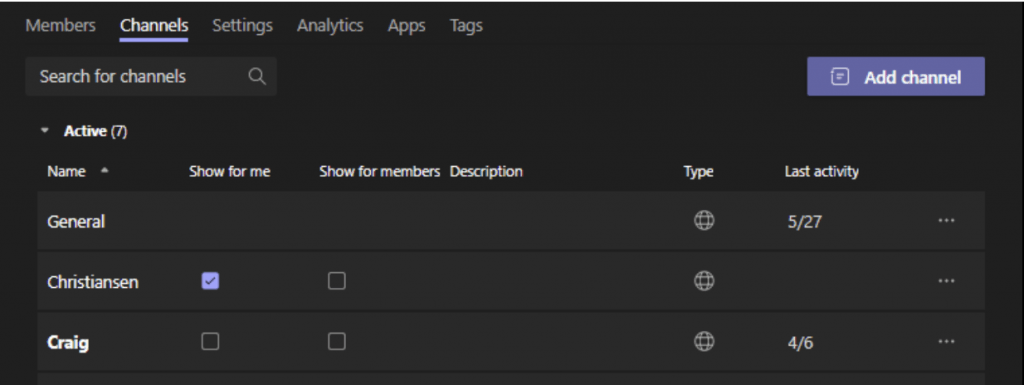Click the globe type icon for Craig
This screenshot has height=385, width=1024.
pyautogui.click(x=703, y=341)
